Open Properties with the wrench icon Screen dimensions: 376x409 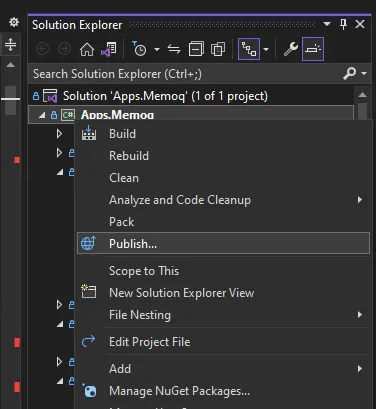(x=291, y=49)
